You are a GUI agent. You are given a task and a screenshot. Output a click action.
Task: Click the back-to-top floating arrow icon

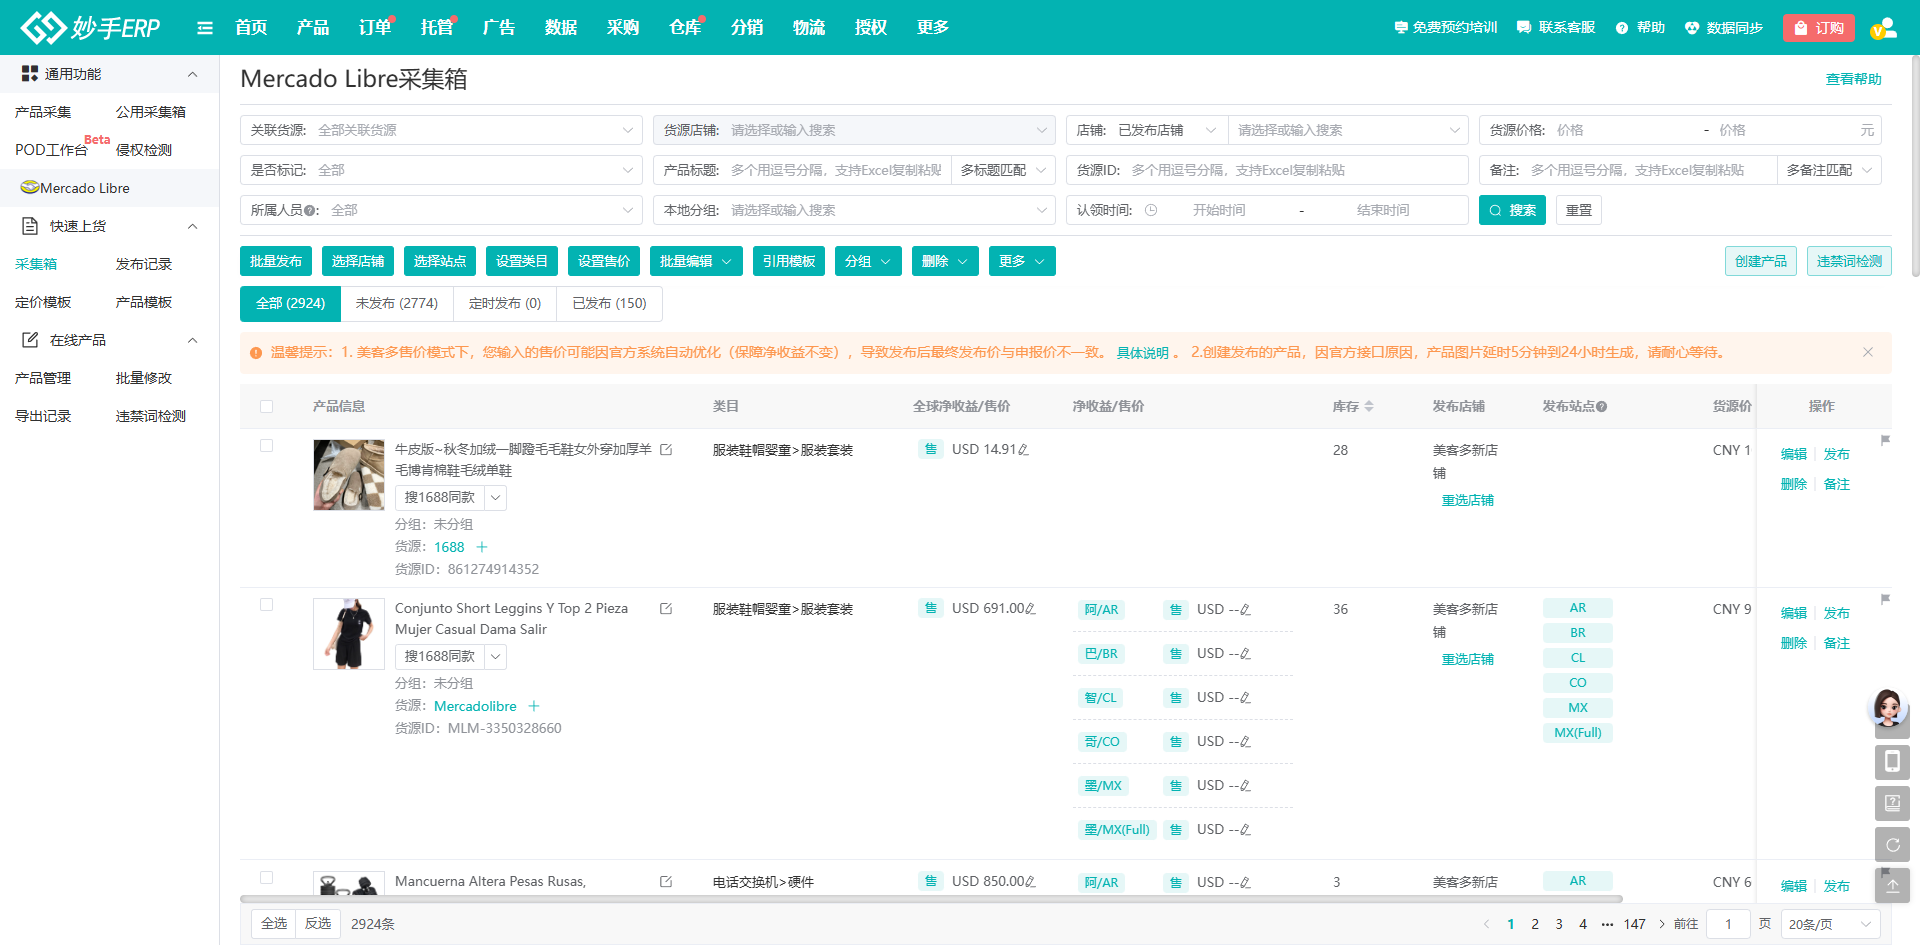pos(1892,885)
